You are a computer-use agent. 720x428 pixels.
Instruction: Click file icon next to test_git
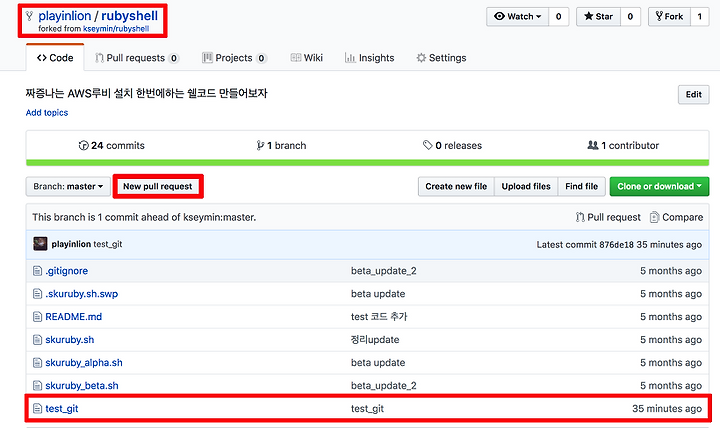(37, 409)
